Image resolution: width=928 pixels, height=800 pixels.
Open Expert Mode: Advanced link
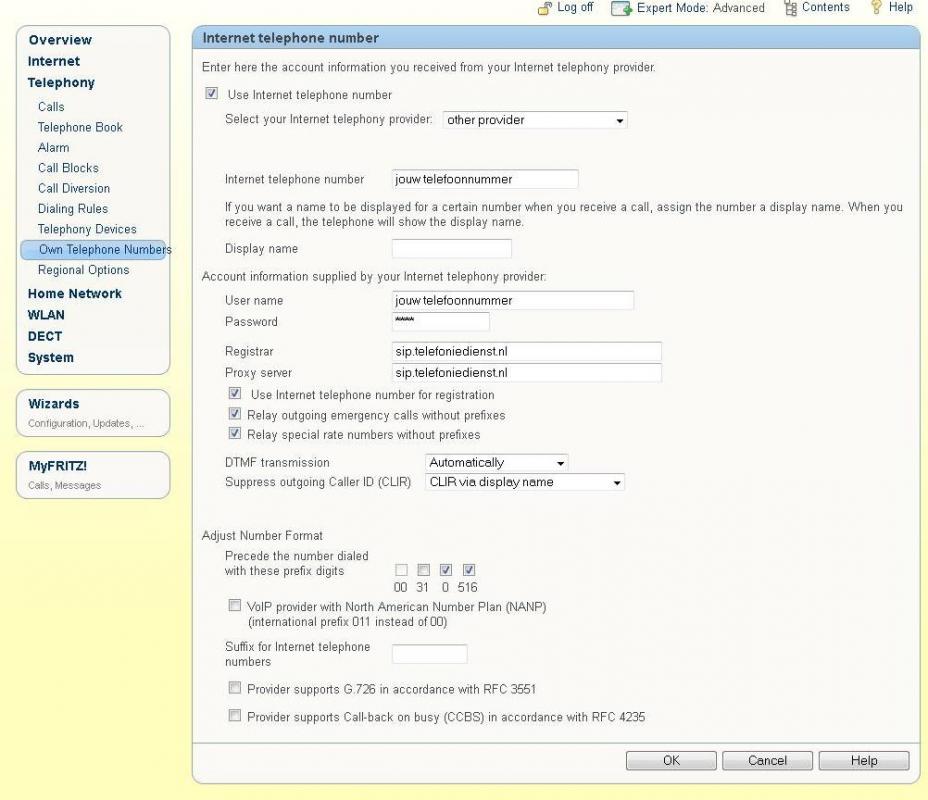pos(701,8)
